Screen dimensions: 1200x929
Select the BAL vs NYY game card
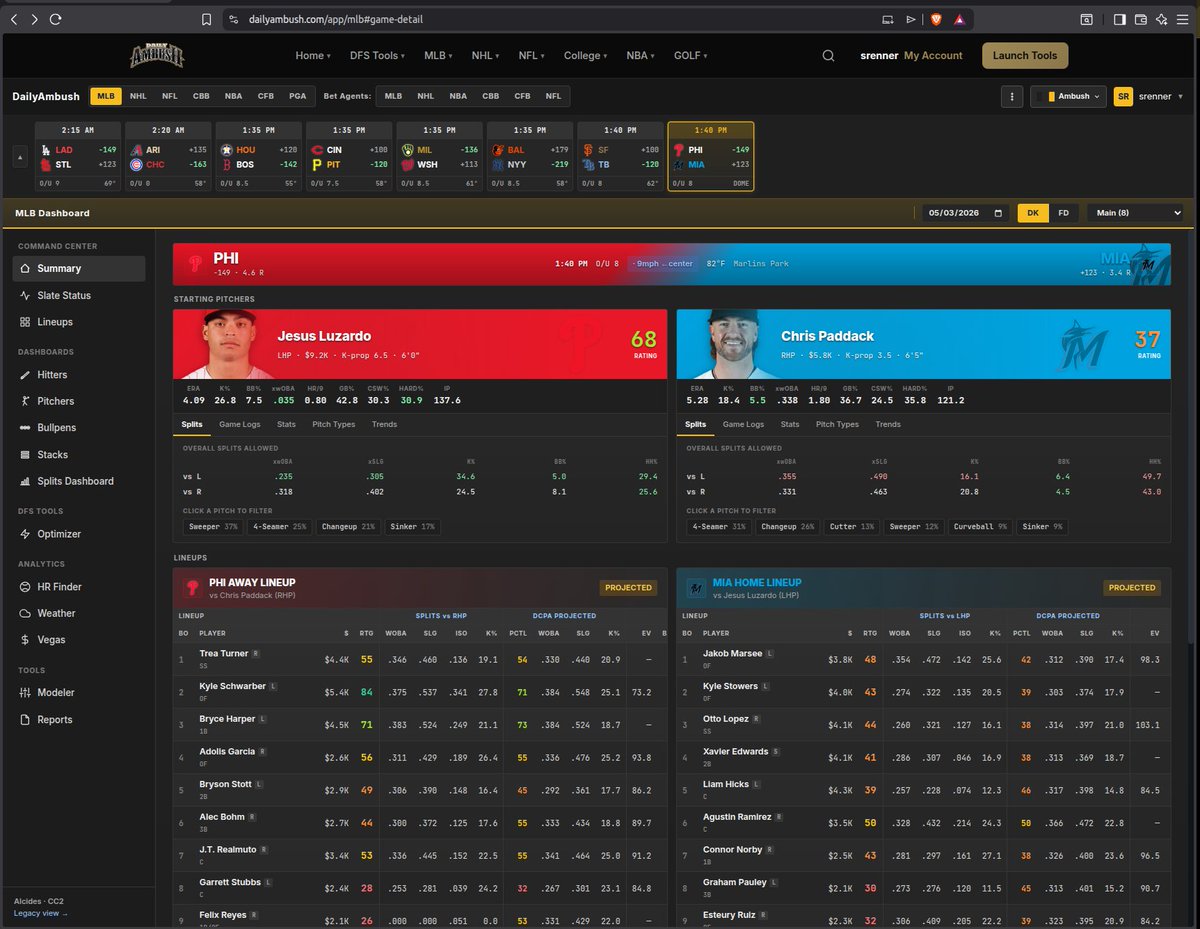pyautogui.click(x=530, y=157)
